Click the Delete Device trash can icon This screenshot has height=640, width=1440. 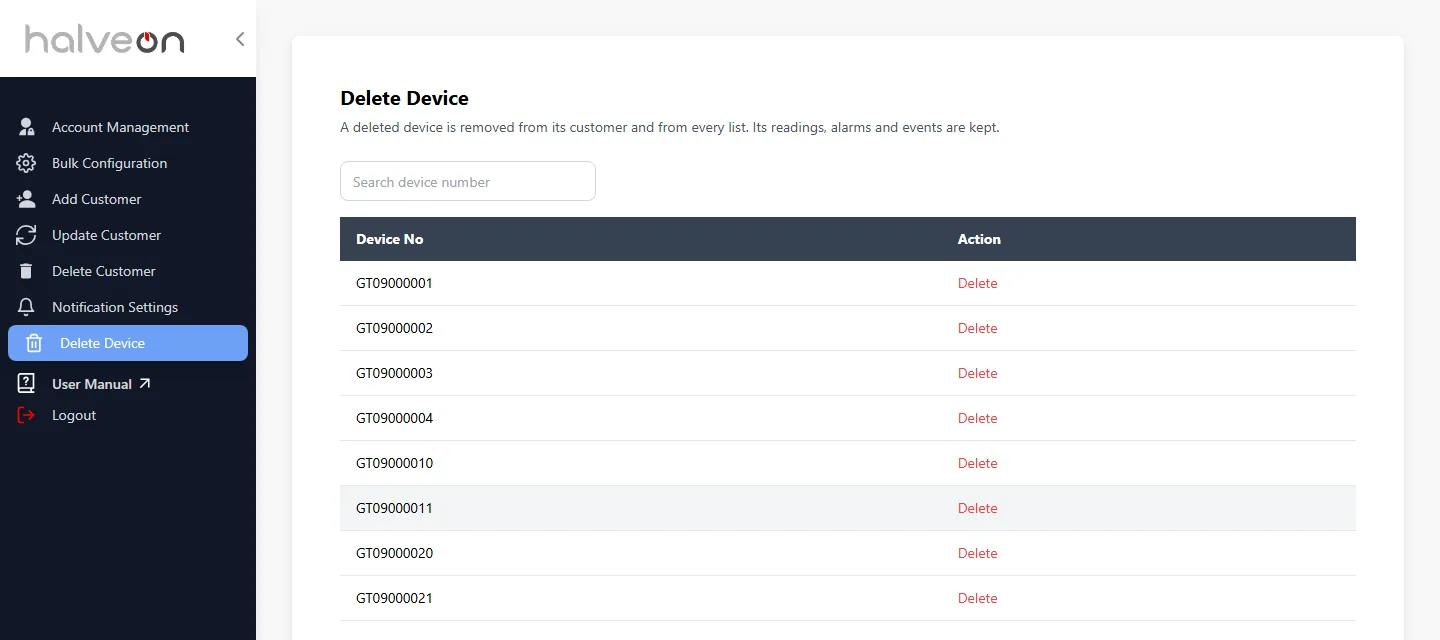pyautogui.click(x=33, y=343)
